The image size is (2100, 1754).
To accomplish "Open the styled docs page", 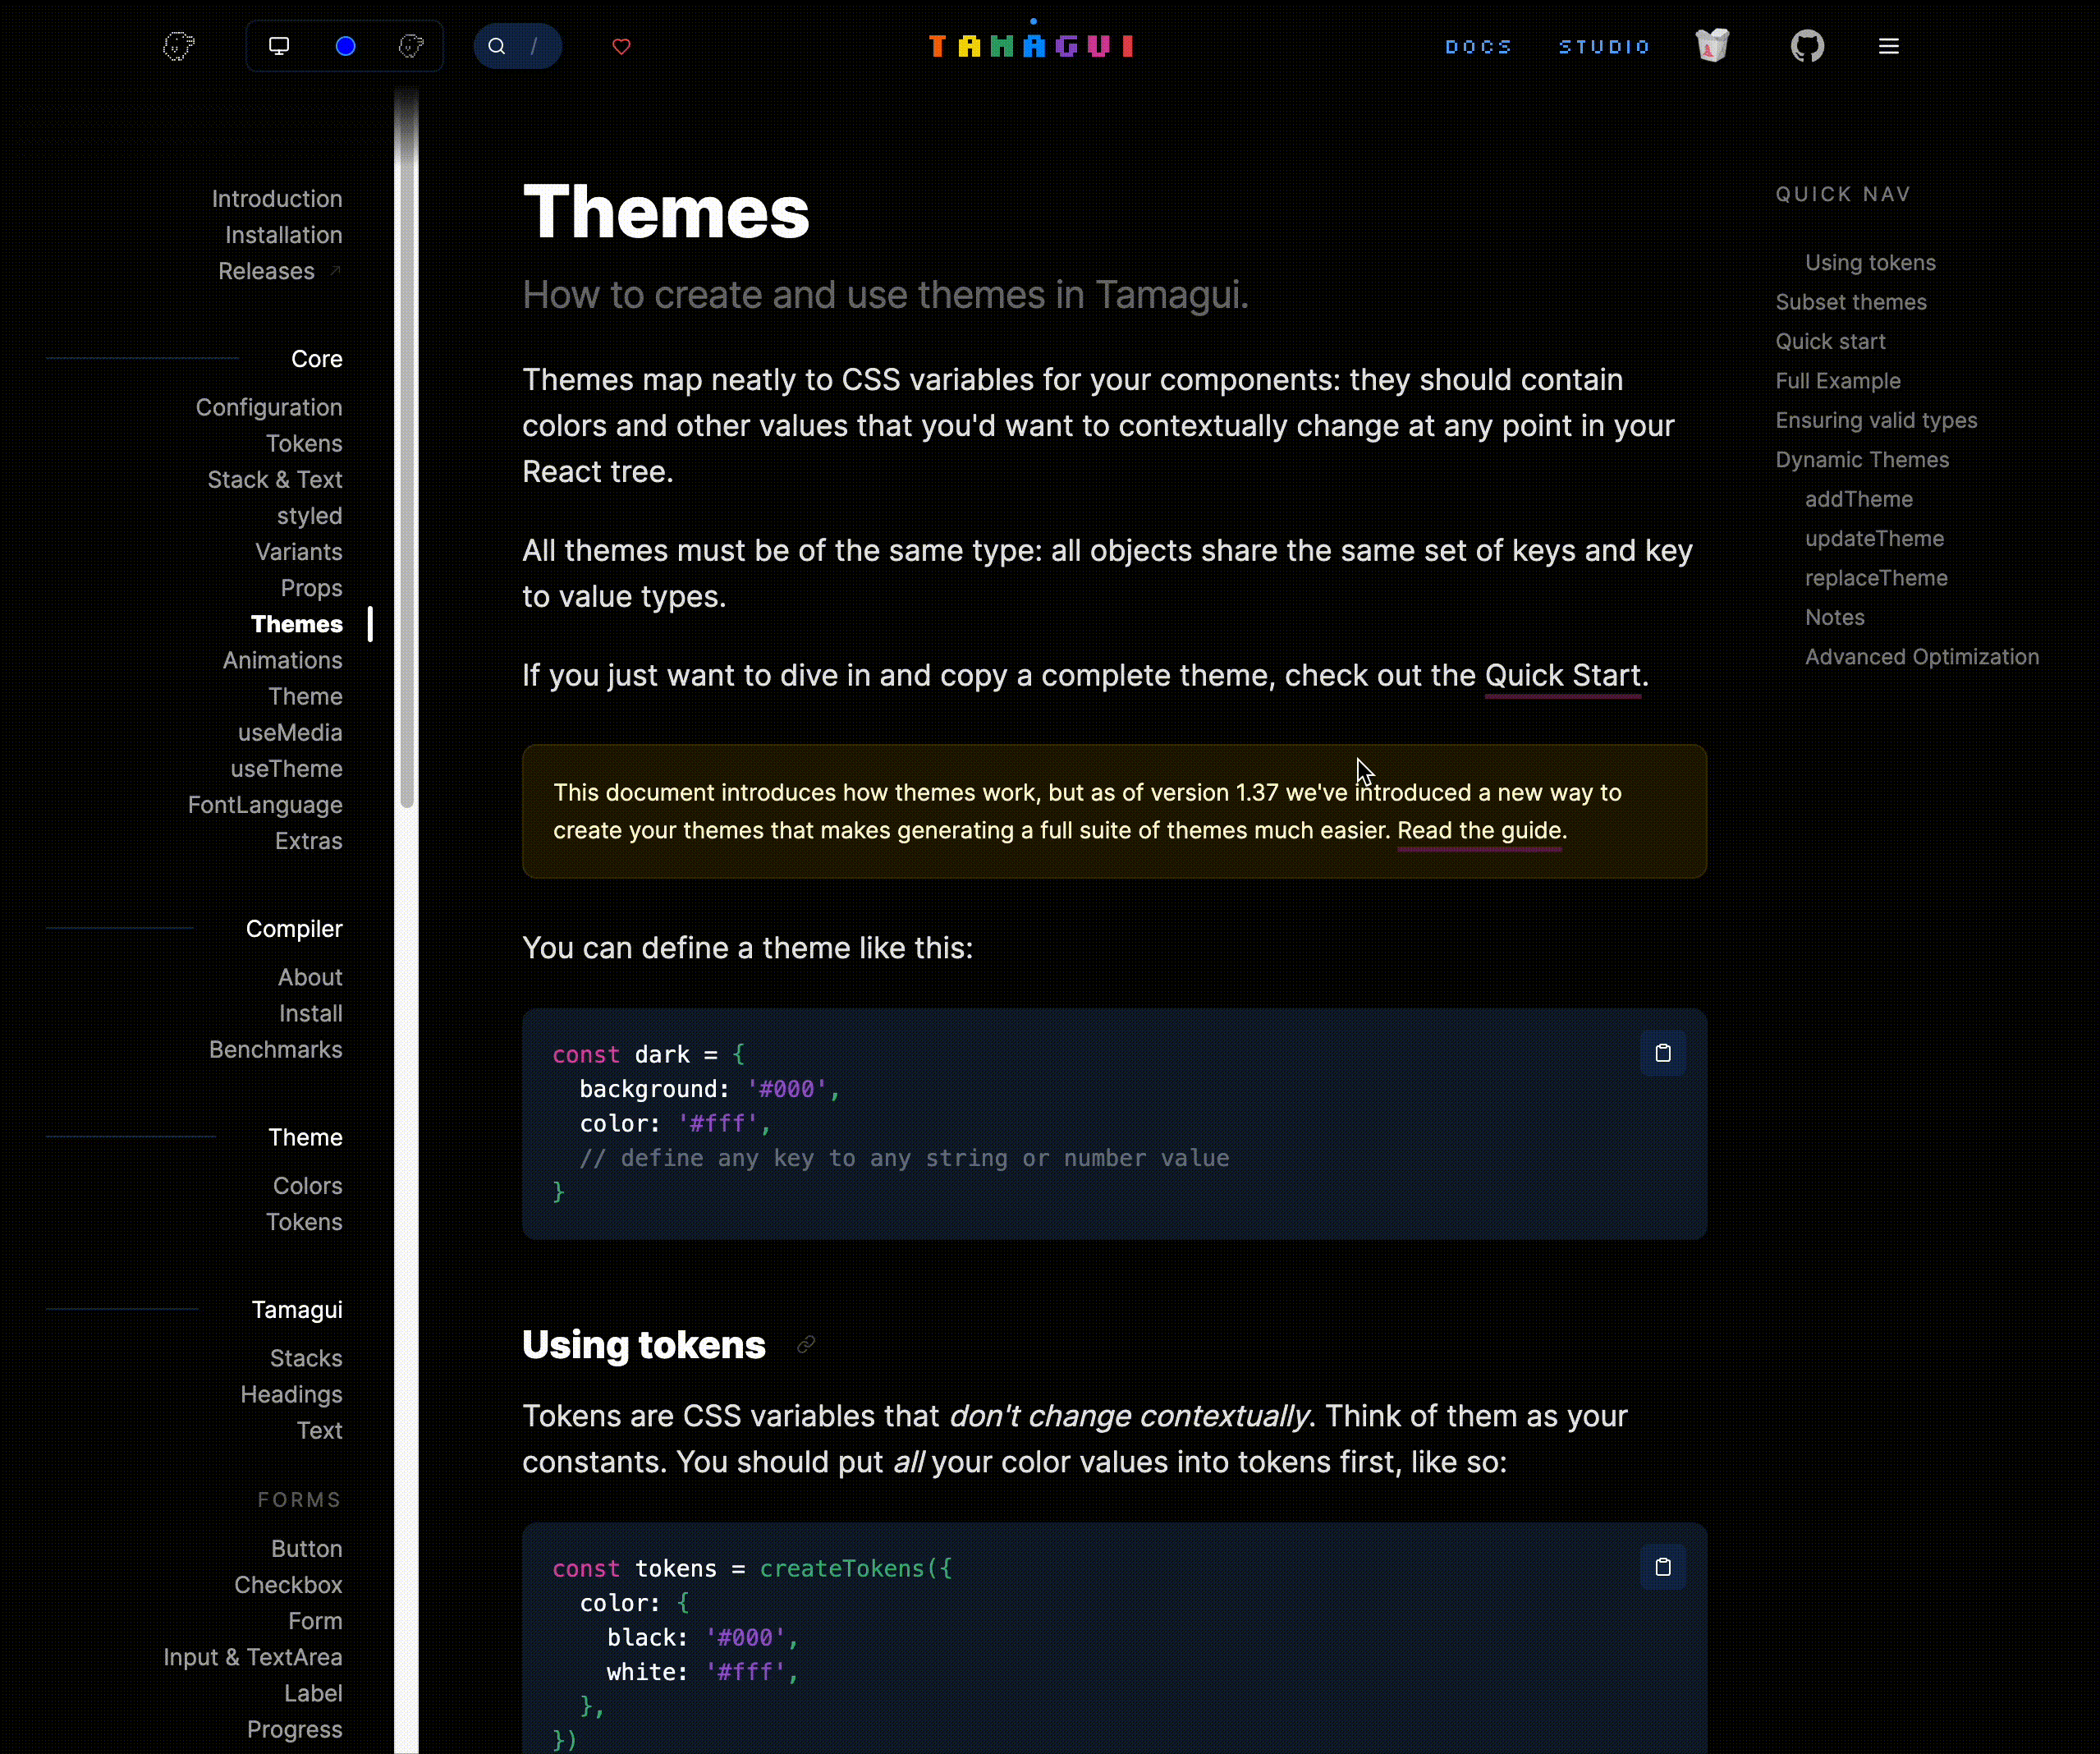I will coord(309,516).
